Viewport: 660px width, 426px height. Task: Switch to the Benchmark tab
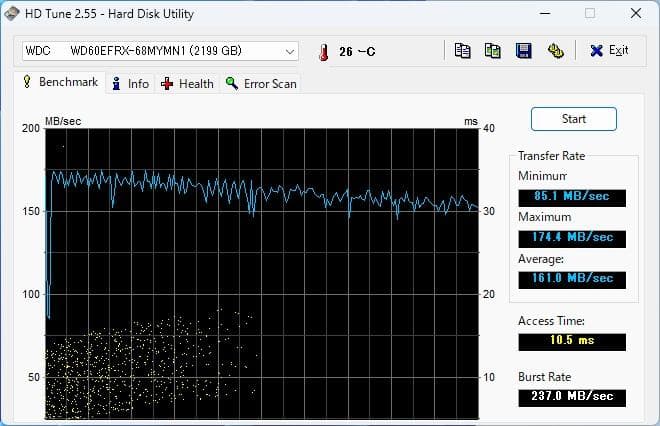click(x=60, y=83)
